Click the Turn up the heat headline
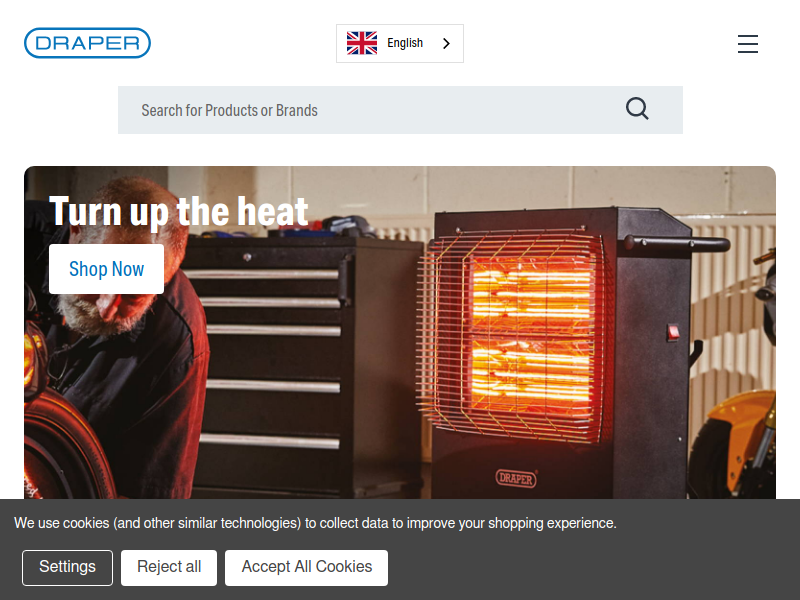 coord(179,211)
